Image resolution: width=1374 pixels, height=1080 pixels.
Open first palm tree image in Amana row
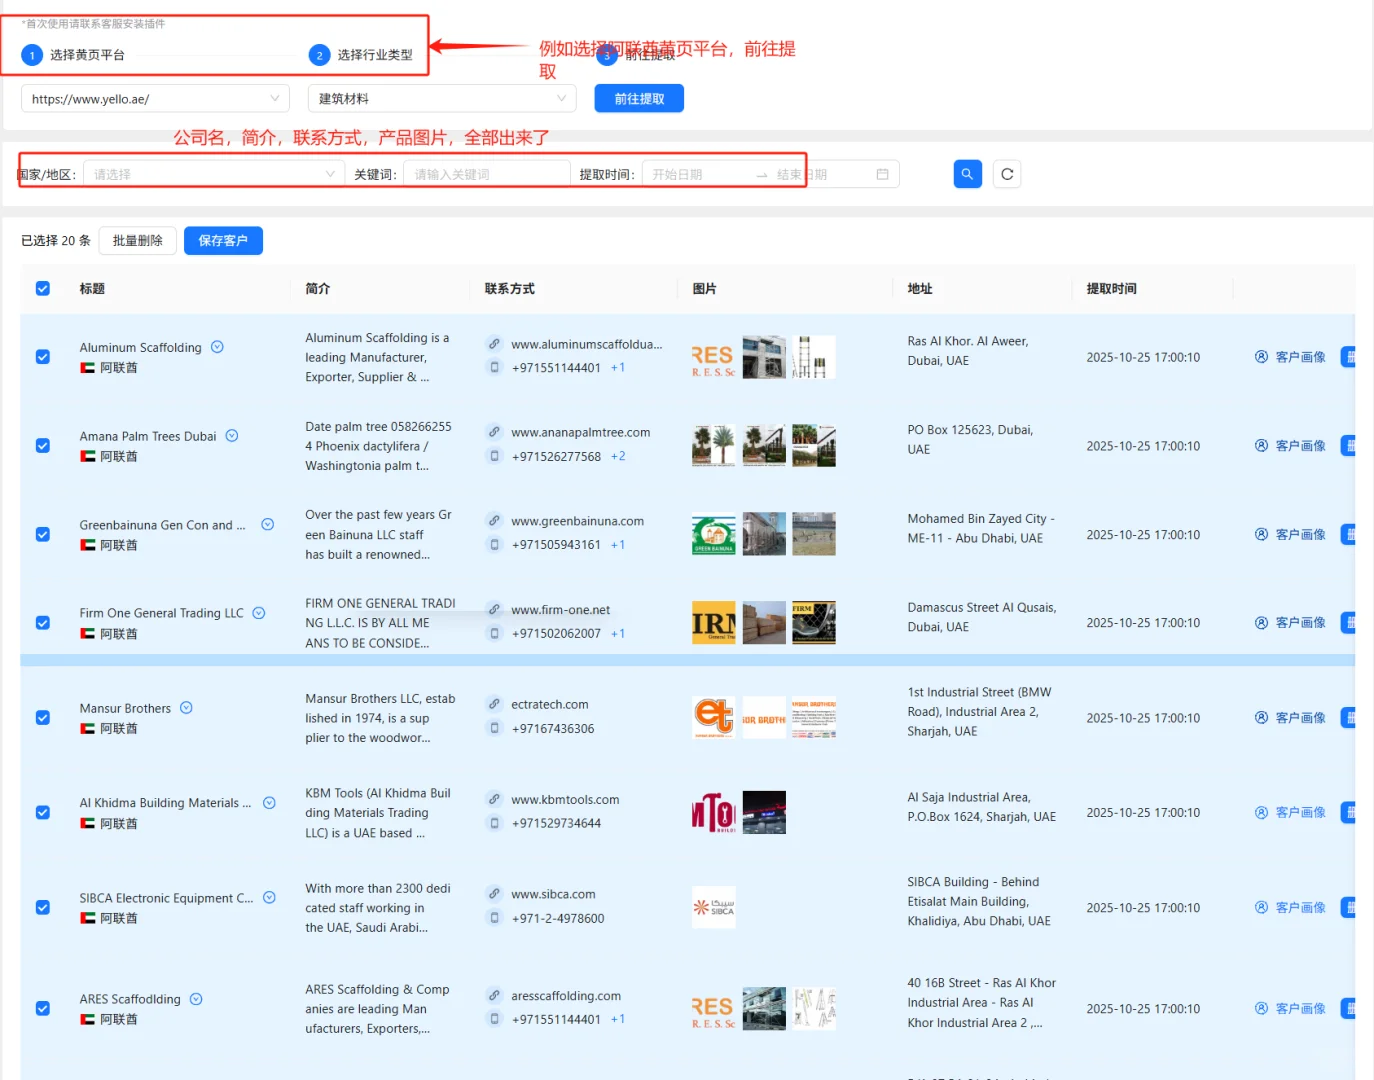(714, 446)
